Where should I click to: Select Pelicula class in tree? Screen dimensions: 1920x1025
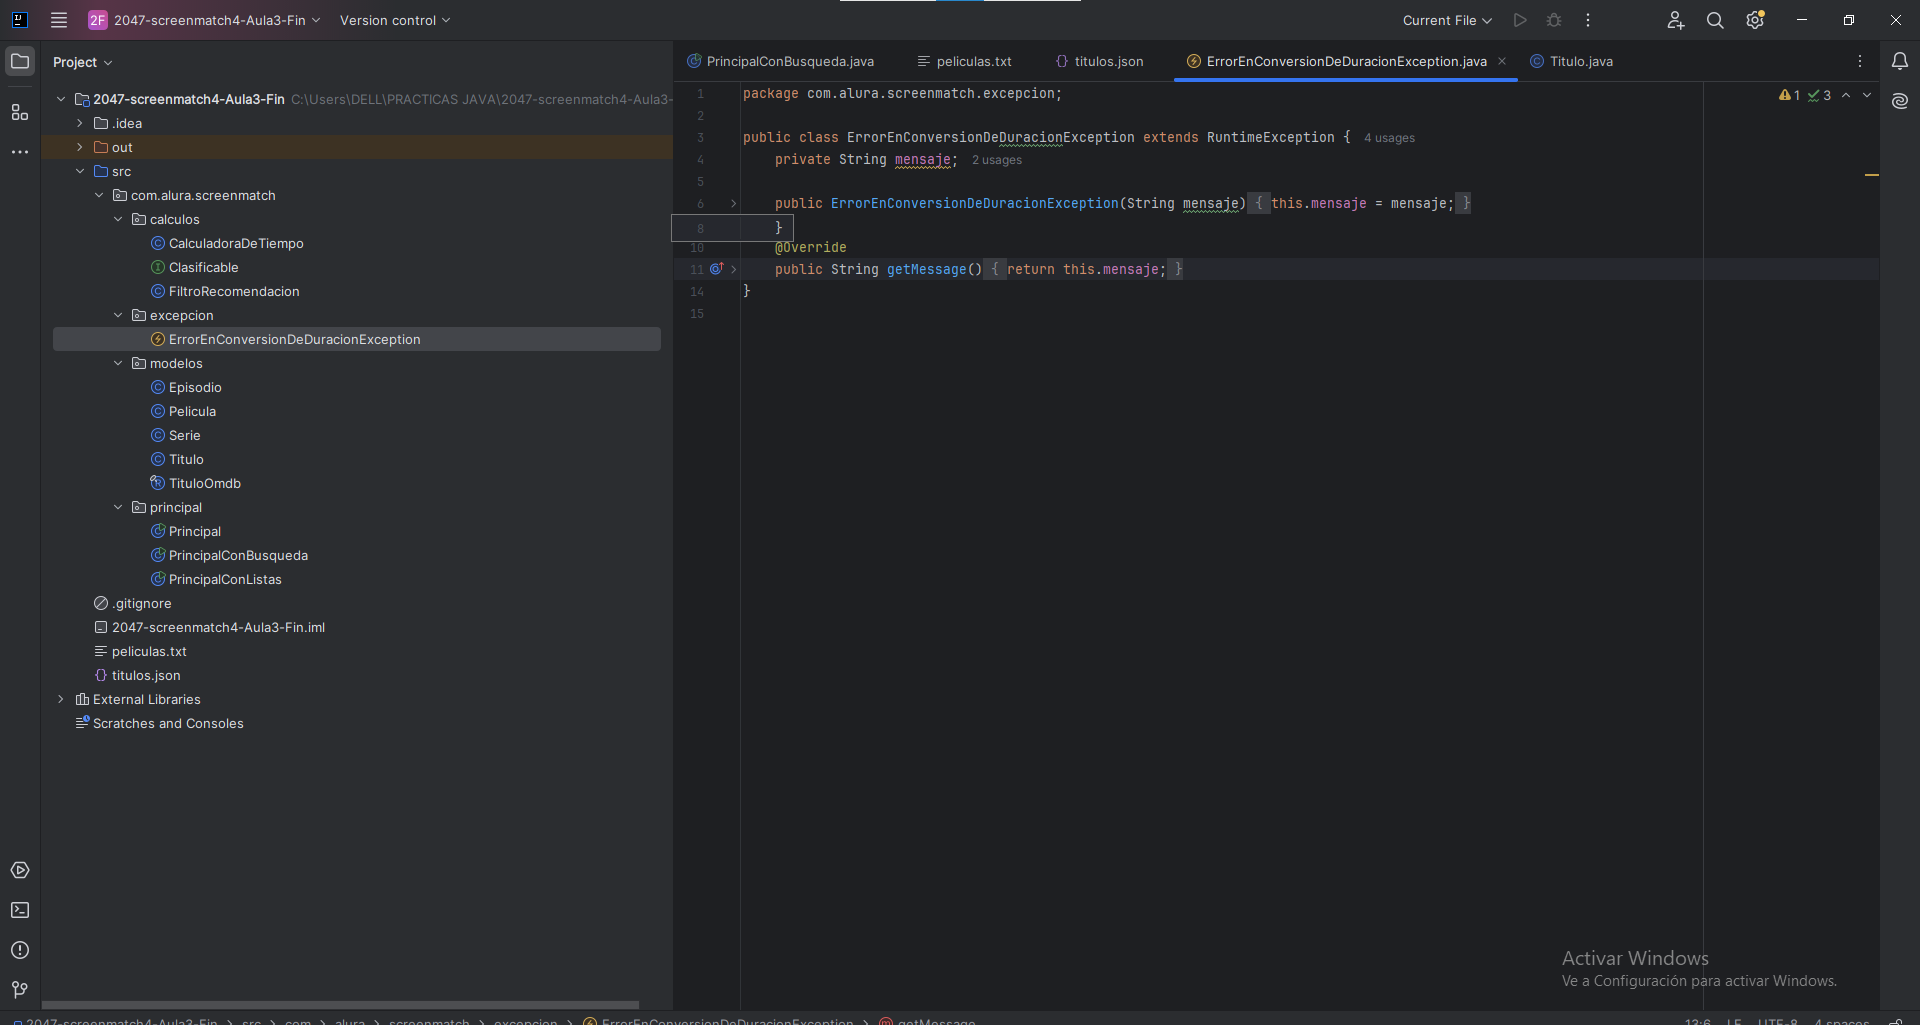pyautogui.click(x=192, y=411)
